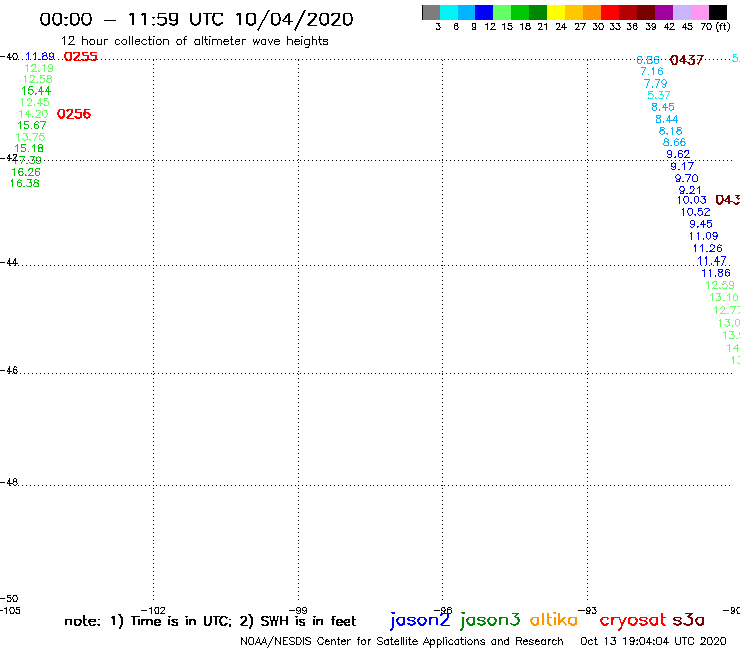Click the 12.58 wave height value
Image resolution: width=740 pixels, height=650 pixels.
pyautogui.click(x=37, y=79)
